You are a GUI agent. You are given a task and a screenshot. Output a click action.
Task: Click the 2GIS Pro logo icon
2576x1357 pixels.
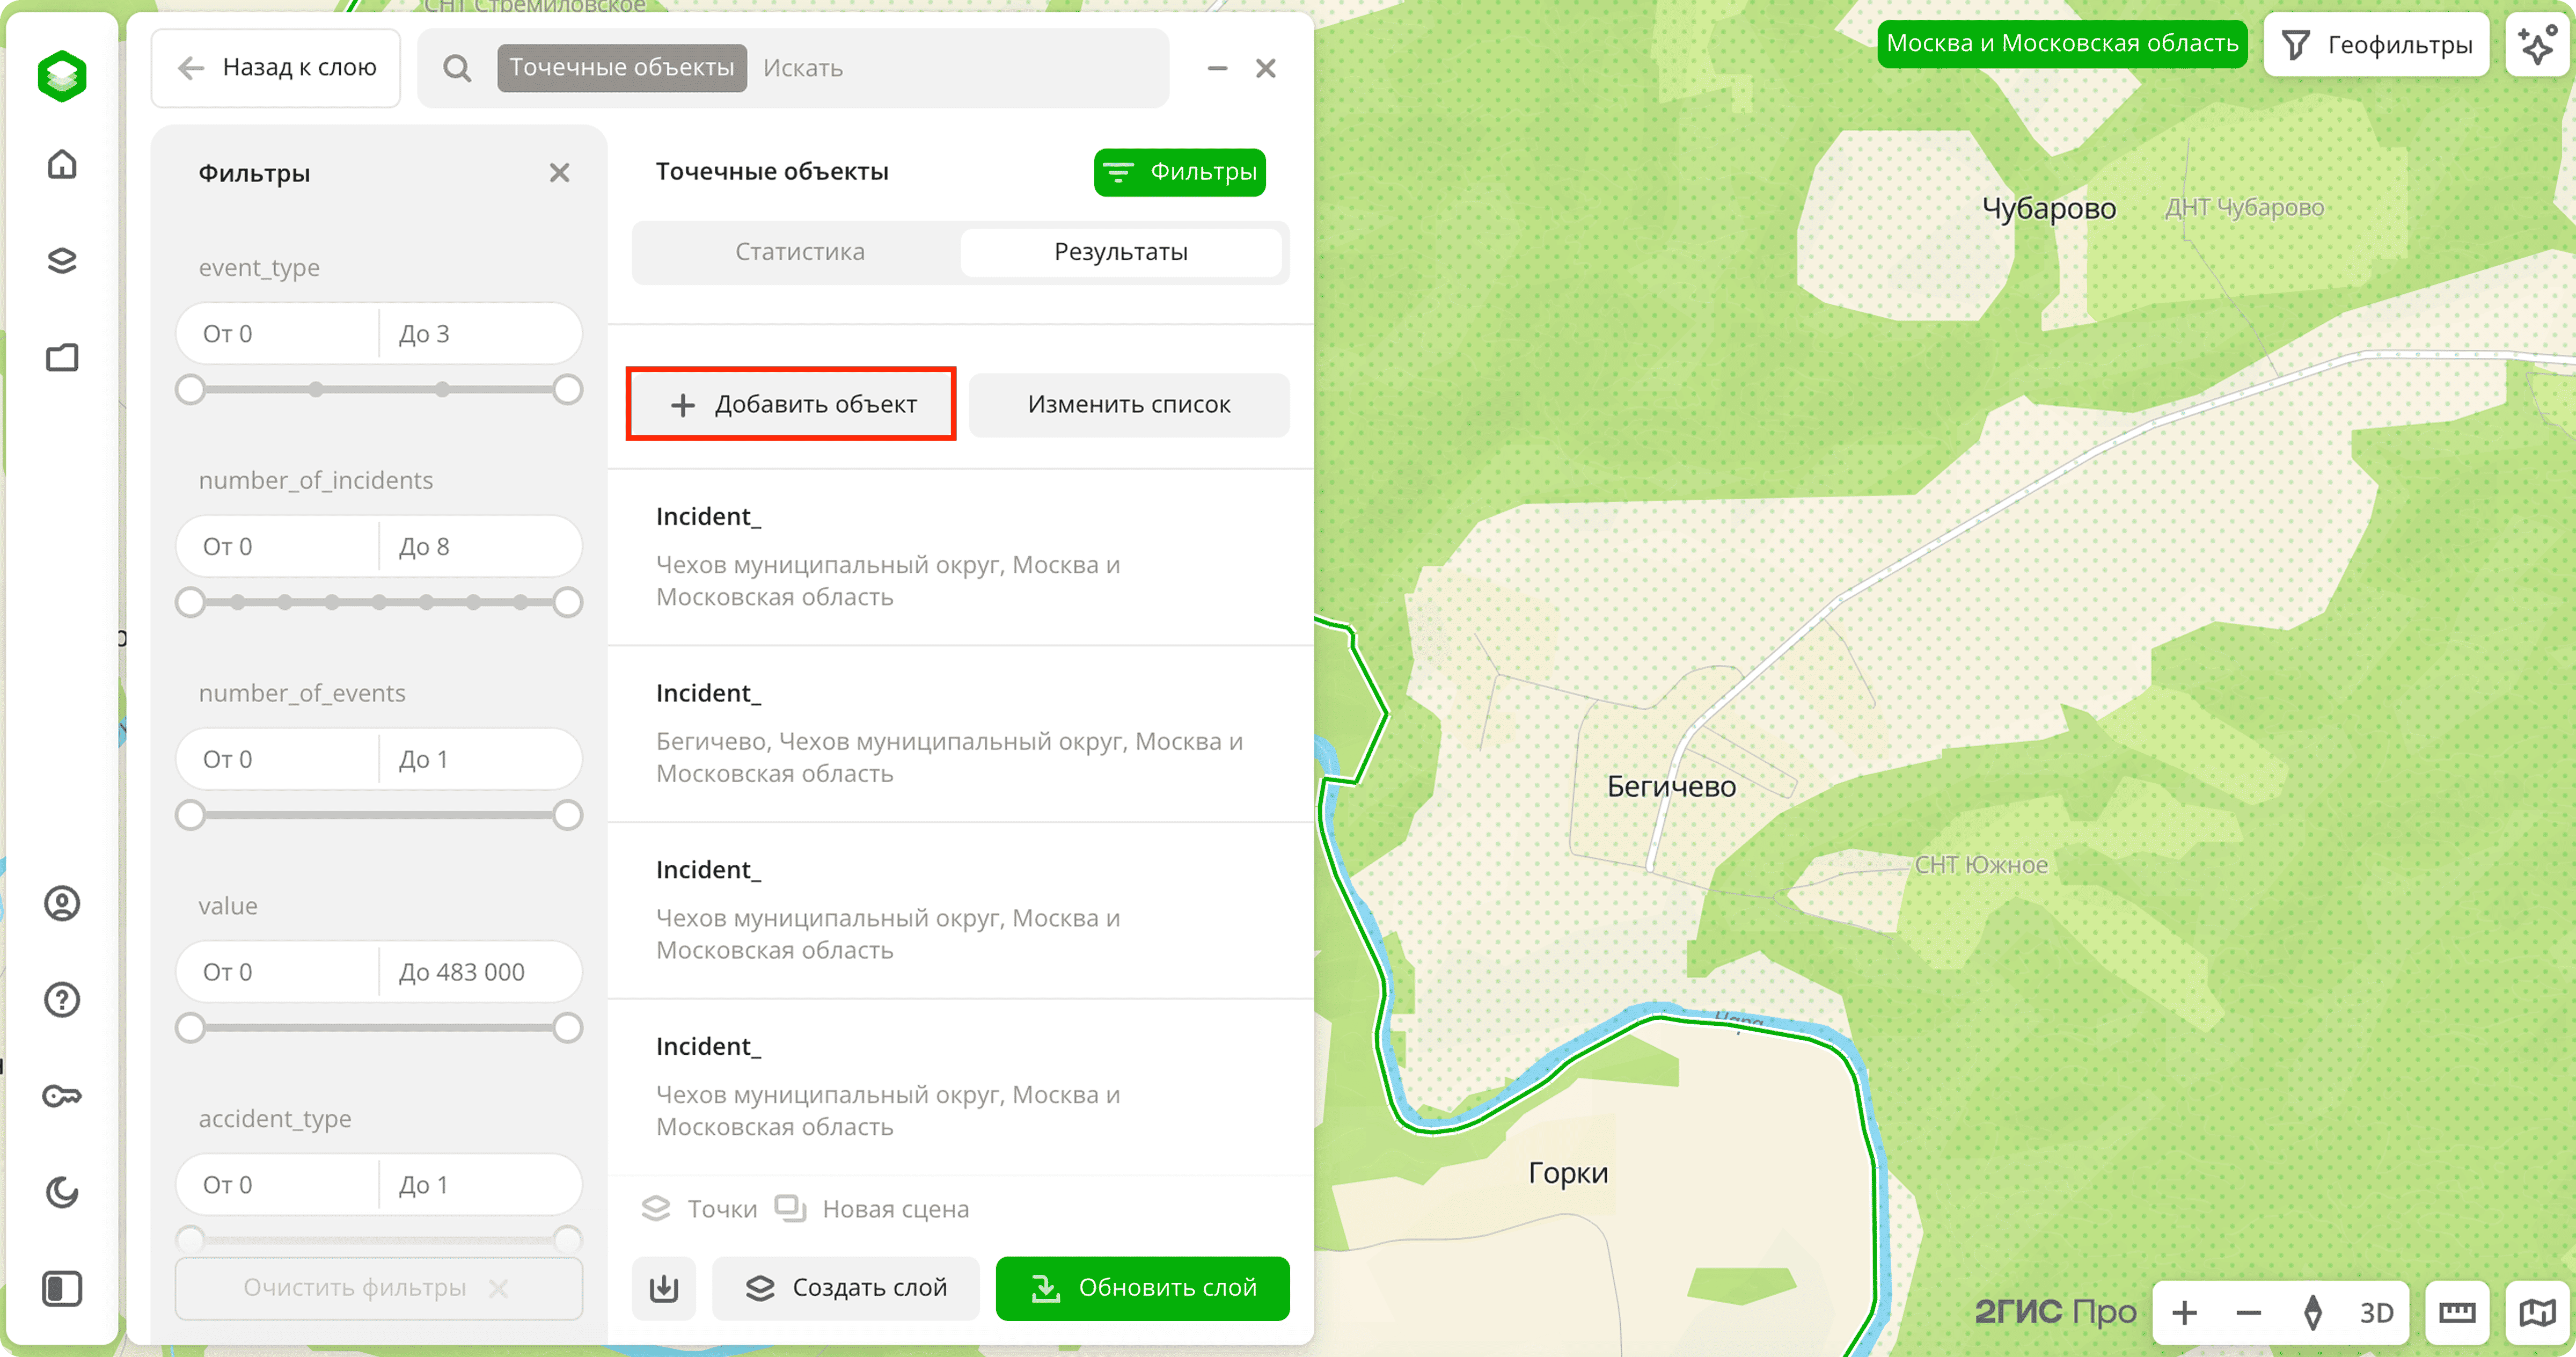(62, 75)
